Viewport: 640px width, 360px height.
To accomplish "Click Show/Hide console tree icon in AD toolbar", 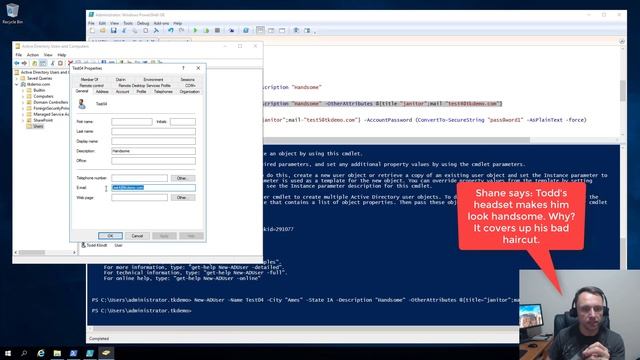I will (42, 63).
